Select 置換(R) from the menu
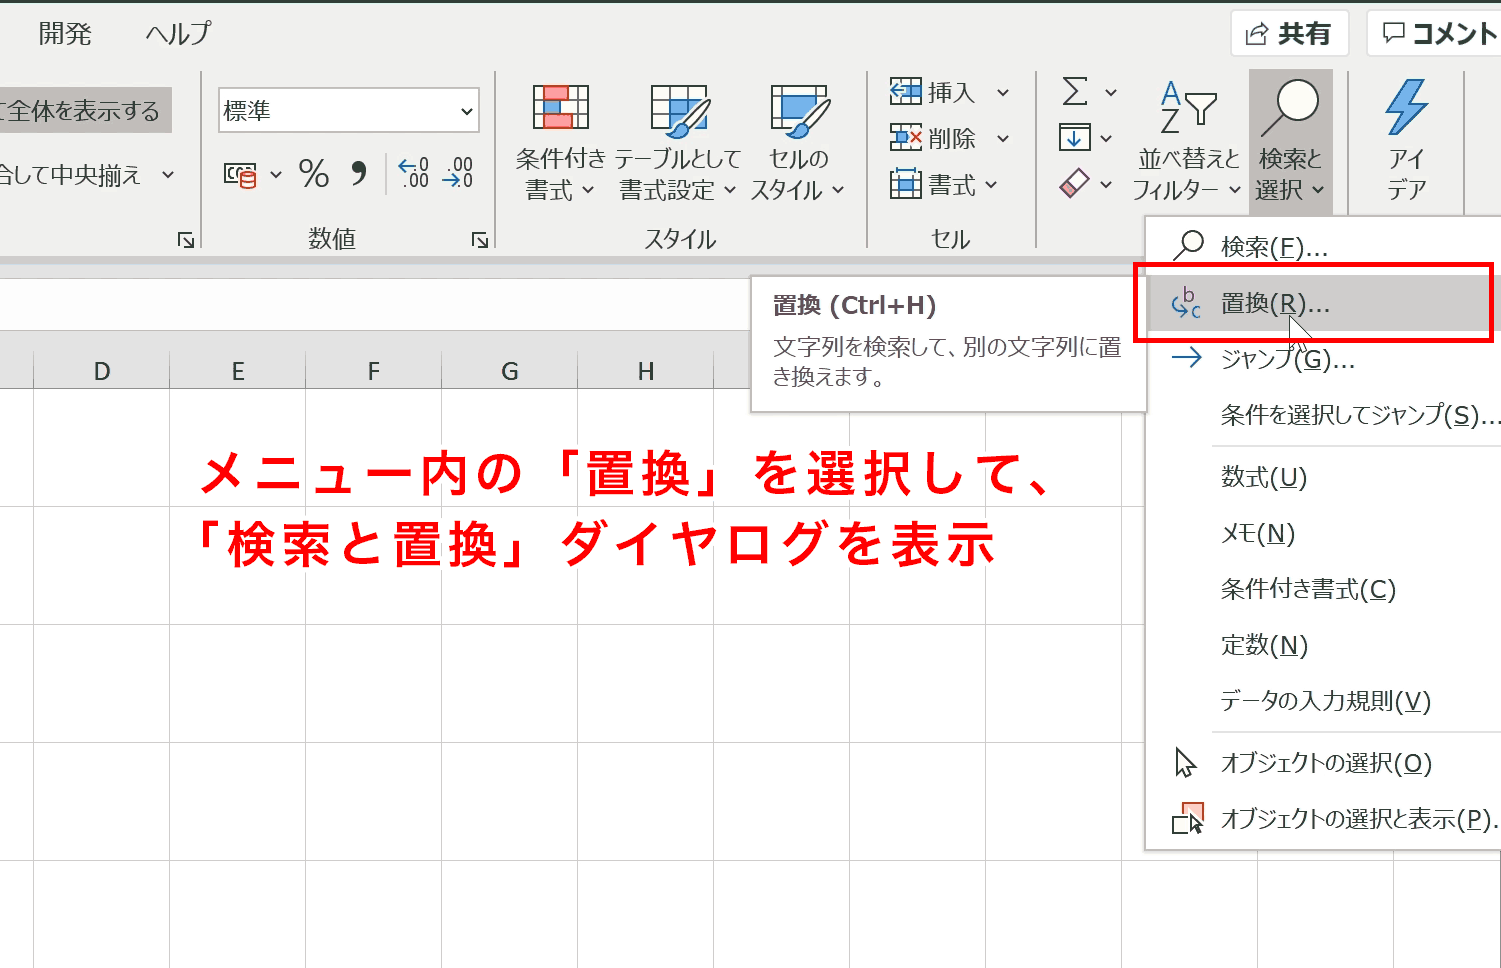1501x968 pixels. (1323, 303)
